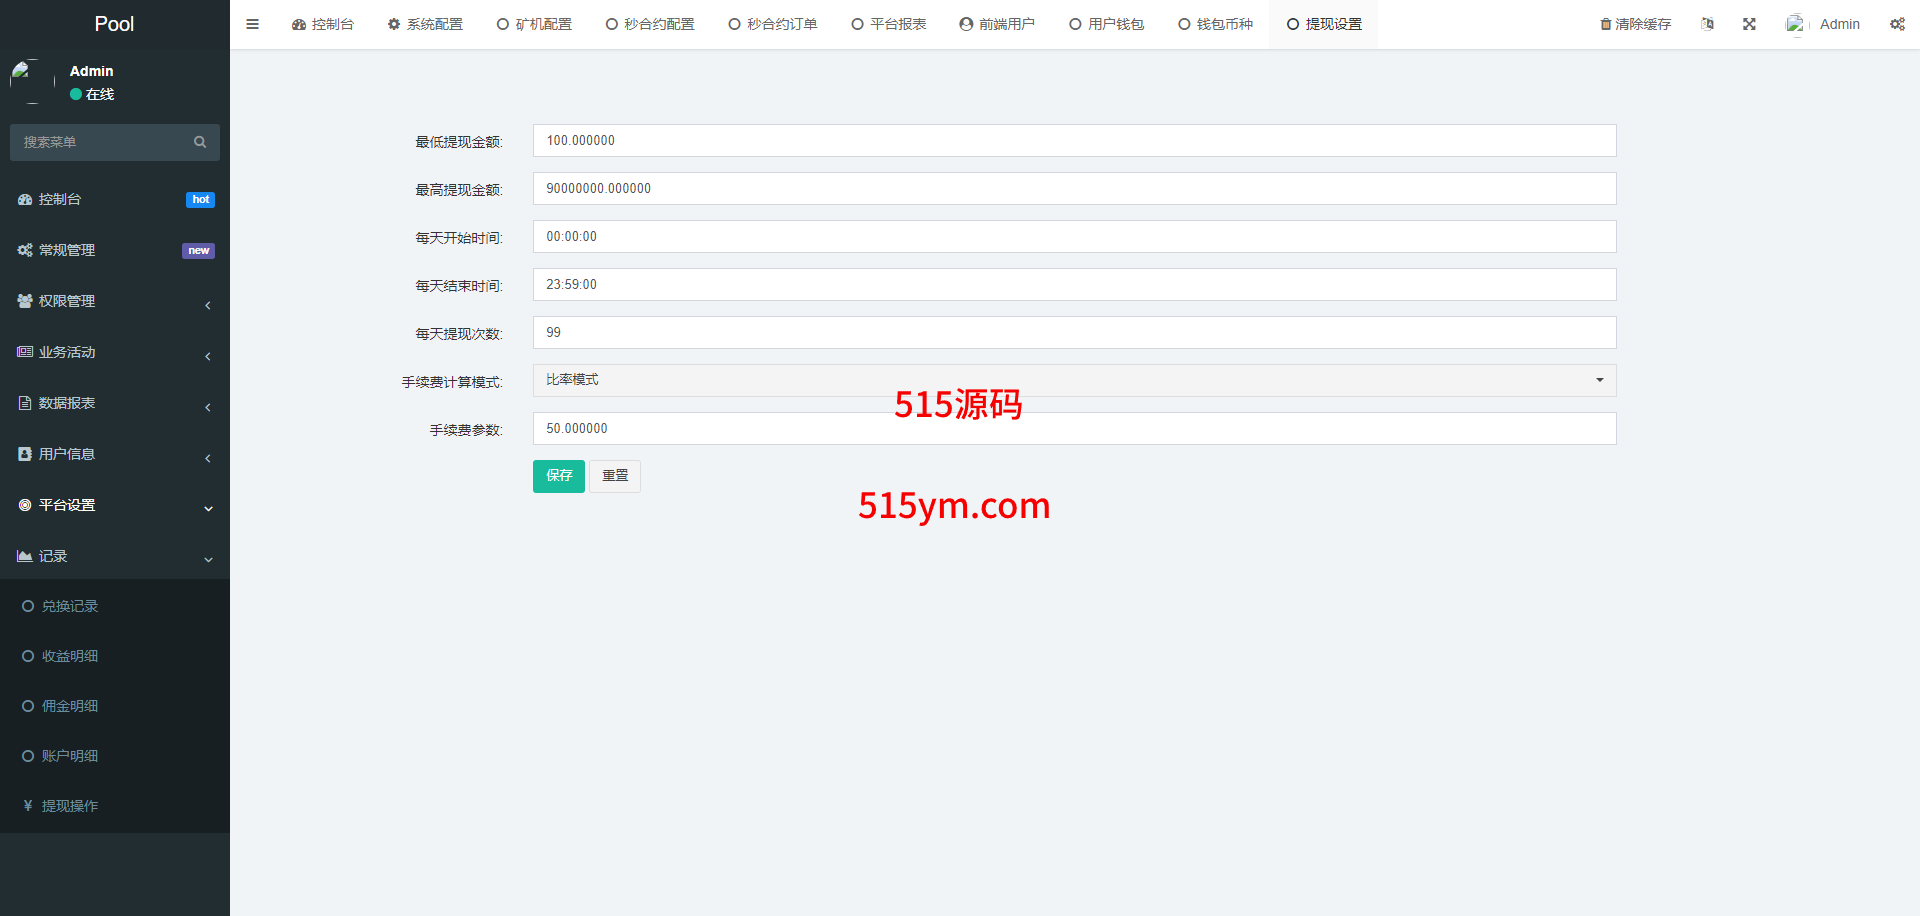The width and height of the screenshot is (1920, 916).
Task: Switch to the 矿机配置 tab
Action: click(534, 24)
